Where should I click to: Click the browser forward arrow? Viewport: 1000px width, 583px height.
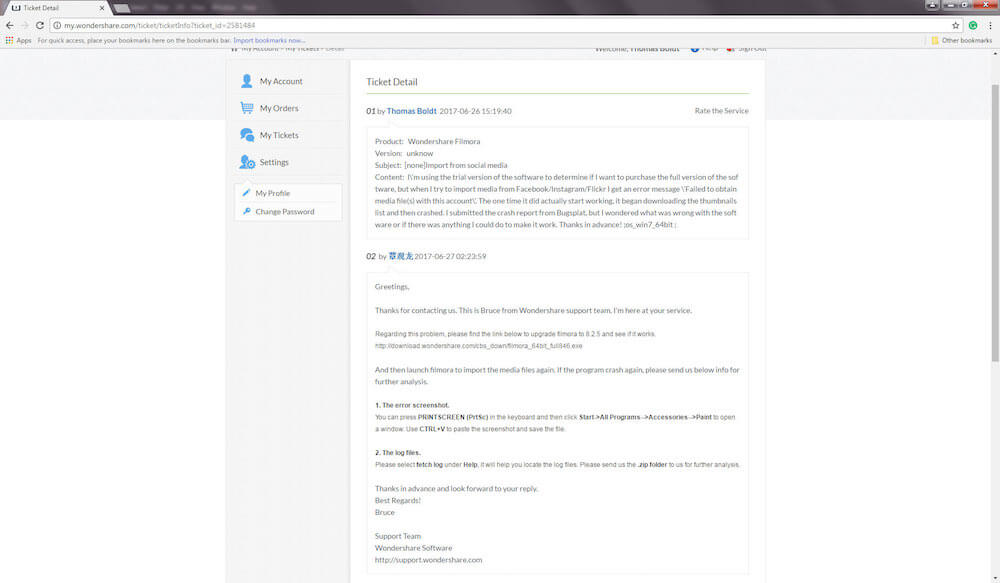pos(25,26)
